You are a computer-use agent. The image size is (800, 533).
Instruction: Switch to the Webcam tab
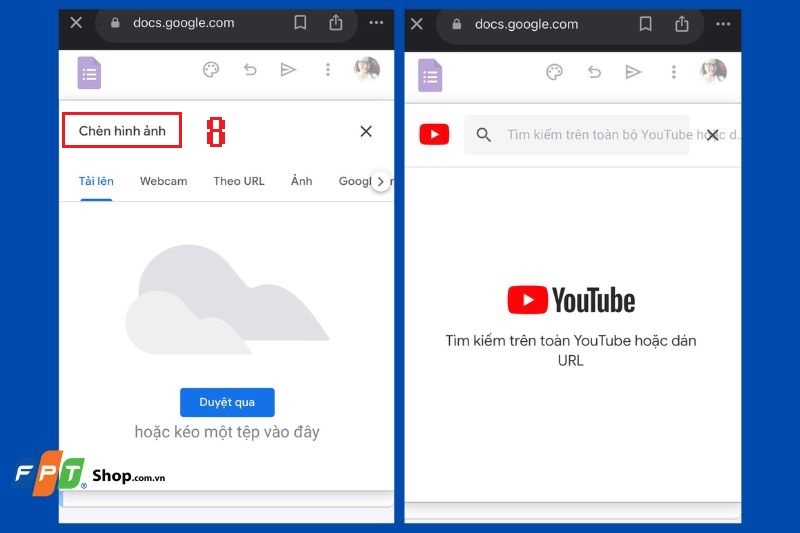[163, 181]
